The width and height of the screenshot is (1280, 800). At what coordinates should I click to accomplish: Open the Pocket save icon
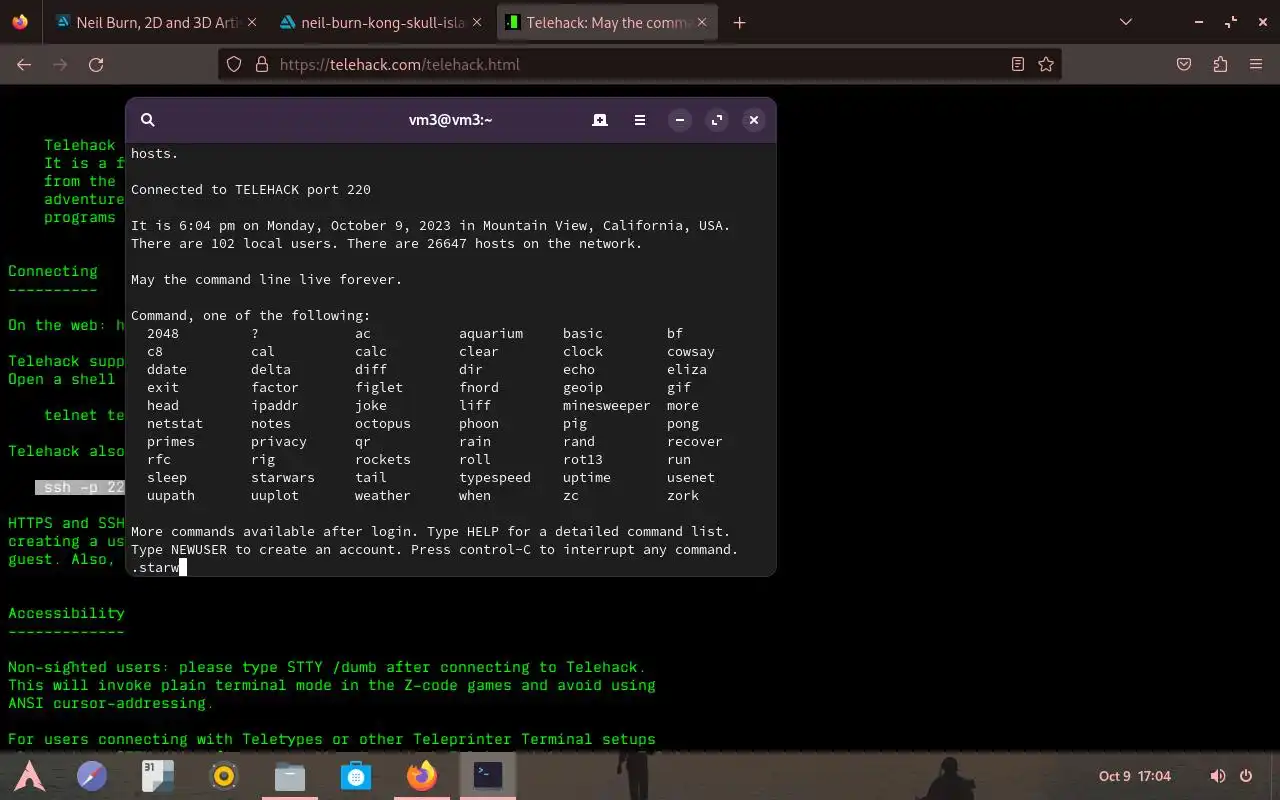pos(1184,64)
